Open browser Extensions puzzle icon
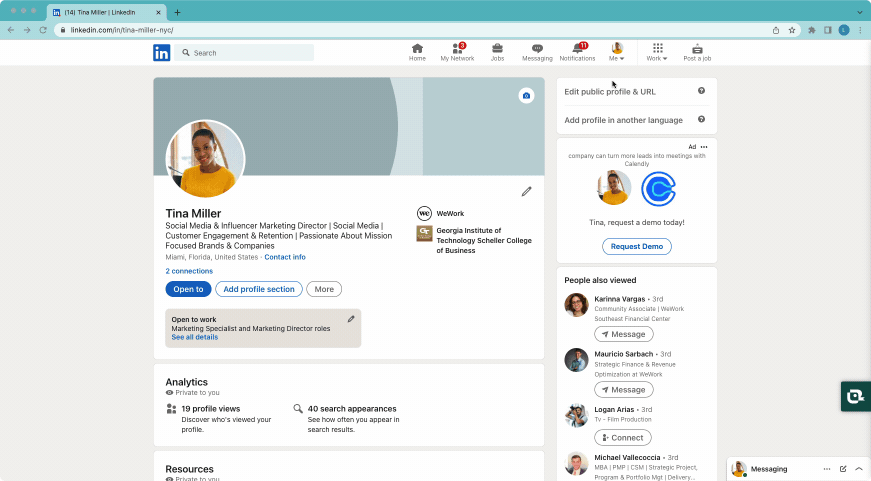Screen dimensions: 871x481 point(812,30)
